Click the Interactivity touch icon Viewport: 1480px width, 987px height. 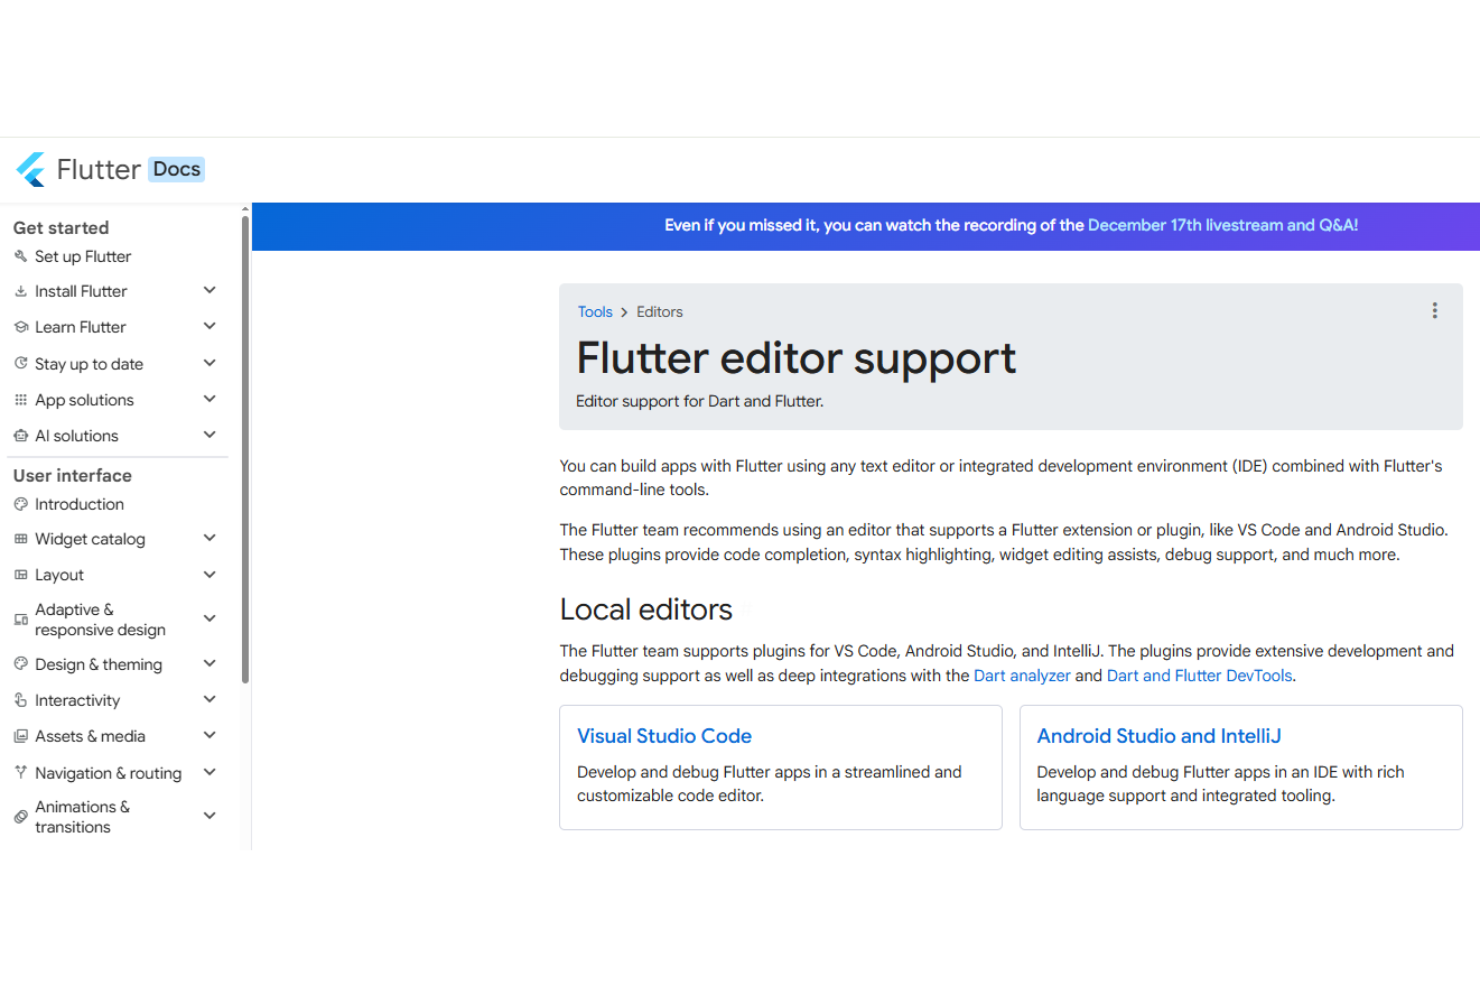click(x=20, y=700)
